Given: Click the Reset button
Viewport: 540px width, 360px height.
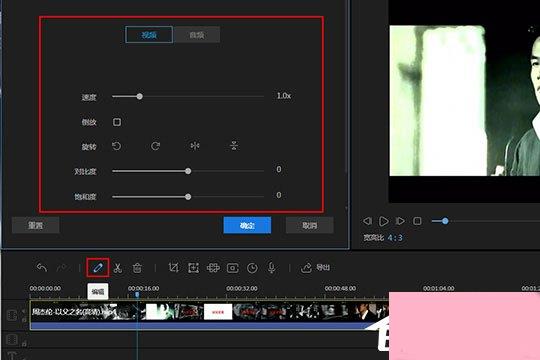Looking at the screenshot, I should click(35, 225).
